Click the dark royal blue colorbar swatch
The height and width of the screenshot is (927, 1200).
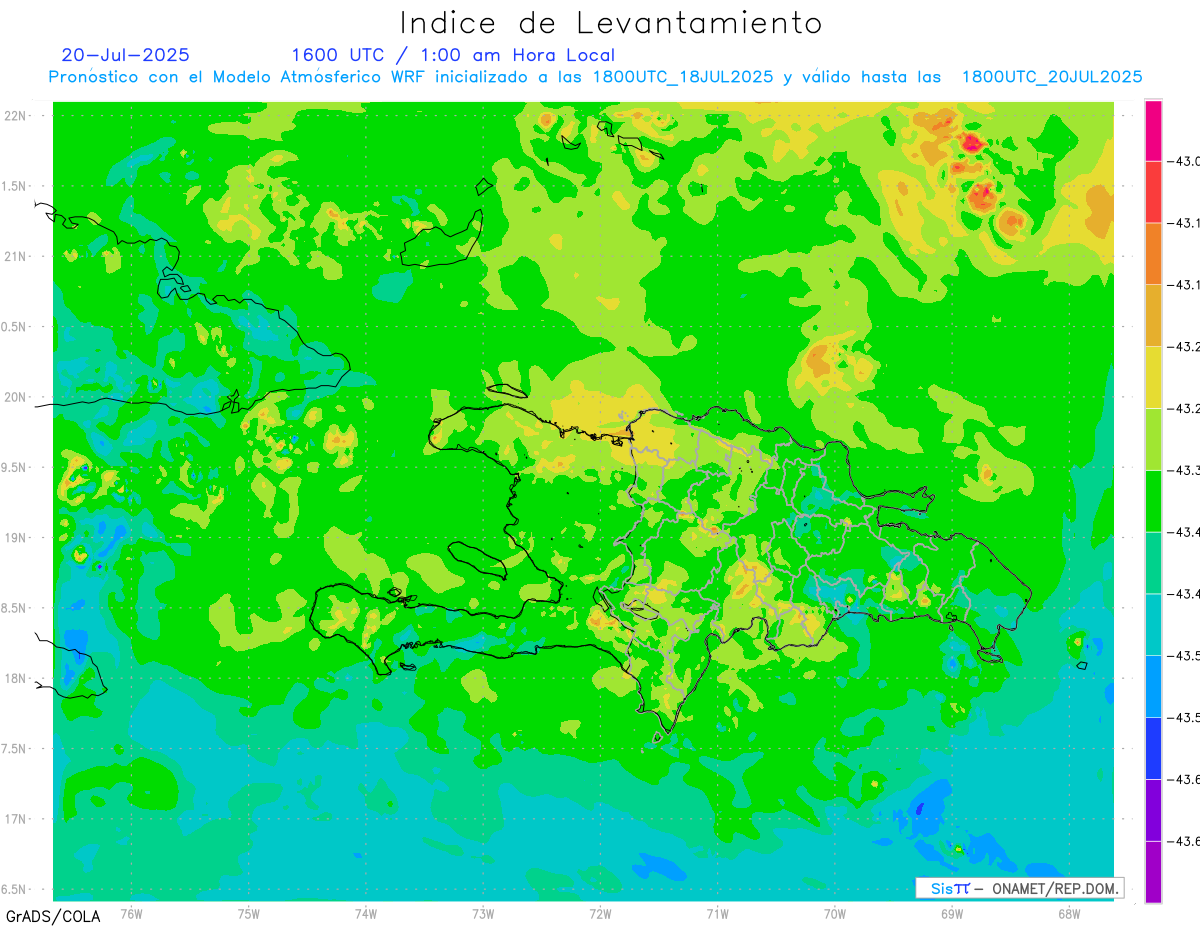pyautogui.click(x=1153, y=748)
